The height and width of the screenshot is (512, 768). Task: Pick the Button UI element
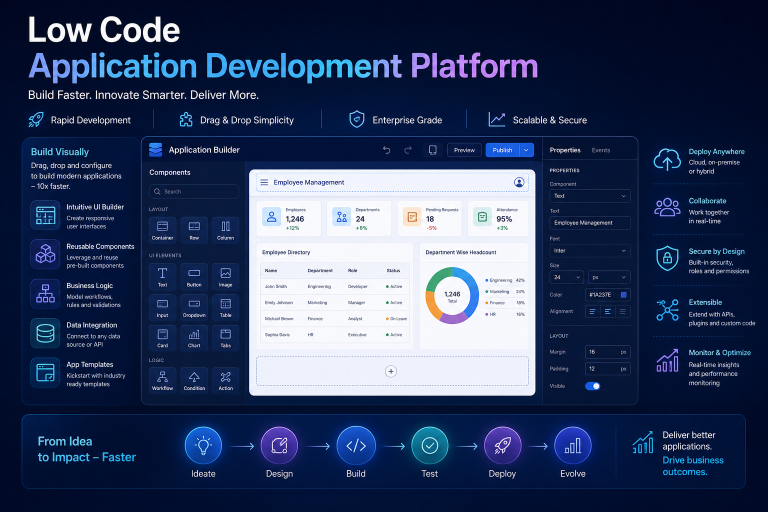[x=194, y=276]
